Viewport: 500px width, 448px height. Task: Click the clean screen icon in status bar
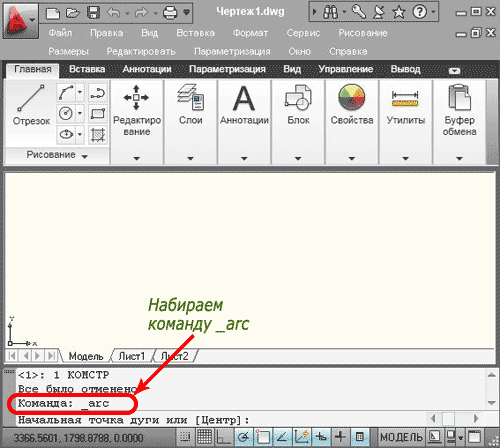click(x=474, y=437)
